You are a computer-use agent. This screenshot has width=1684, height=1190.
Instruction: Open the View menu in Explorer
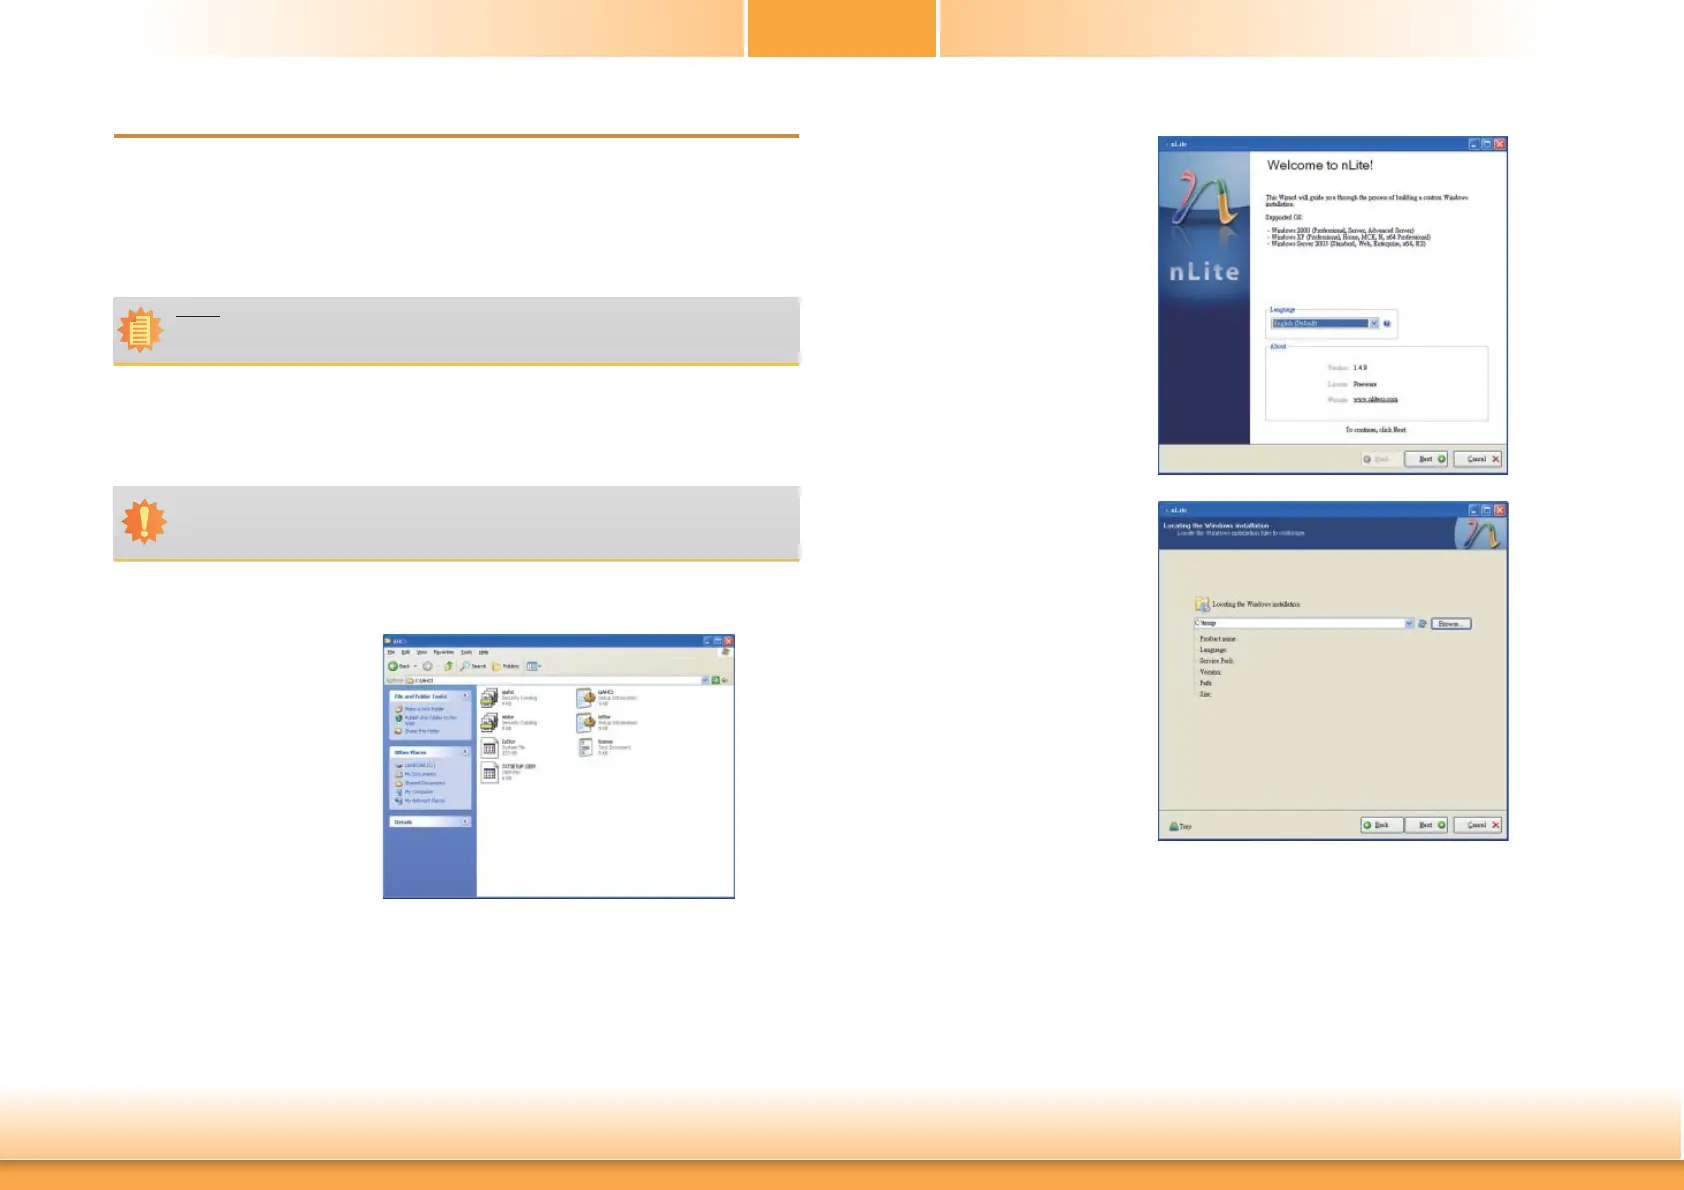[x=422, y=652]
